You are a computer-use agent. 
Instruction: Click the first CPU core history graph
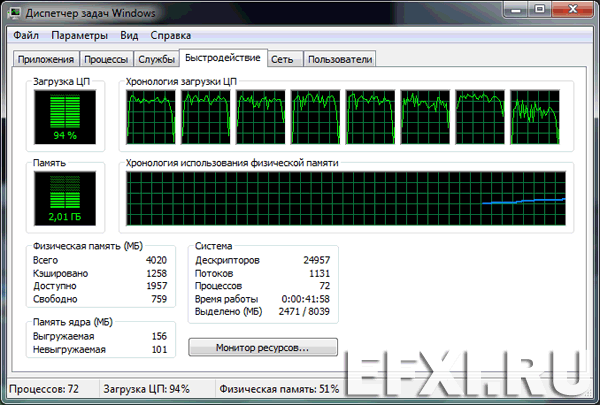(151, 117)
